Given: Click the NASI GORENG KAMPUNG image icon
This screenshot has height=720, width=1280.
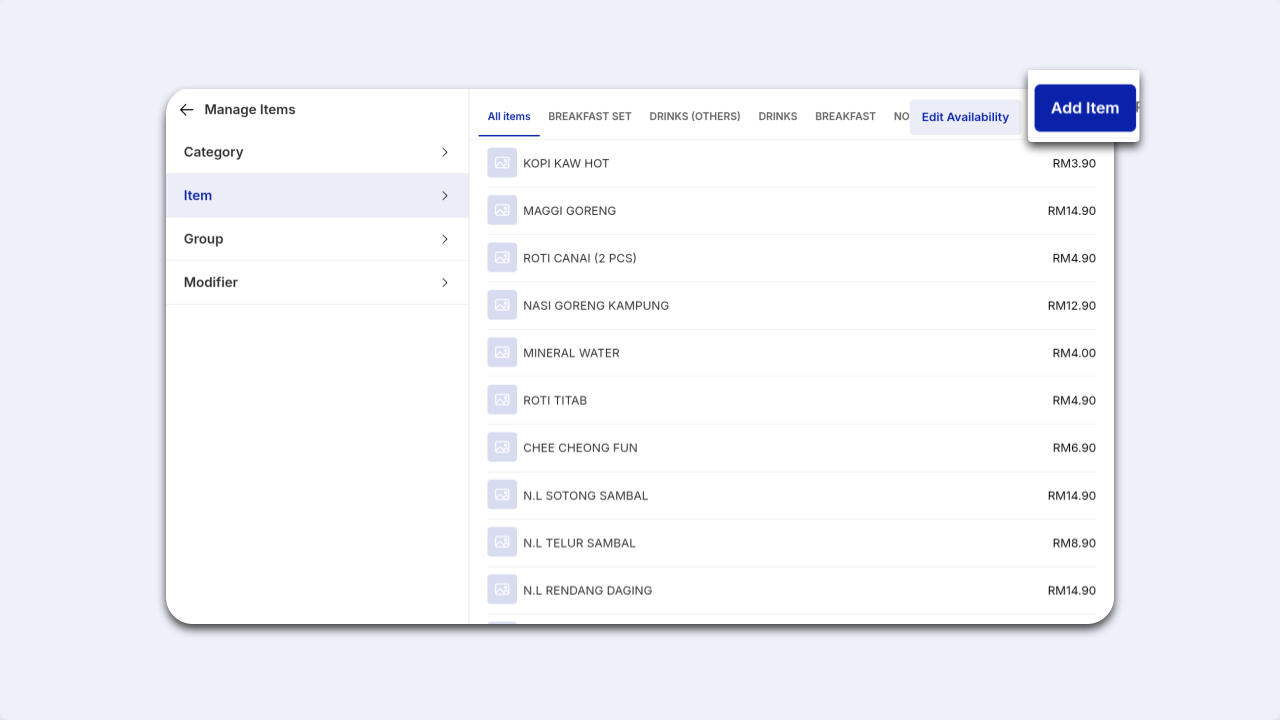Looking at the screenshot, I should pos(502,305).
